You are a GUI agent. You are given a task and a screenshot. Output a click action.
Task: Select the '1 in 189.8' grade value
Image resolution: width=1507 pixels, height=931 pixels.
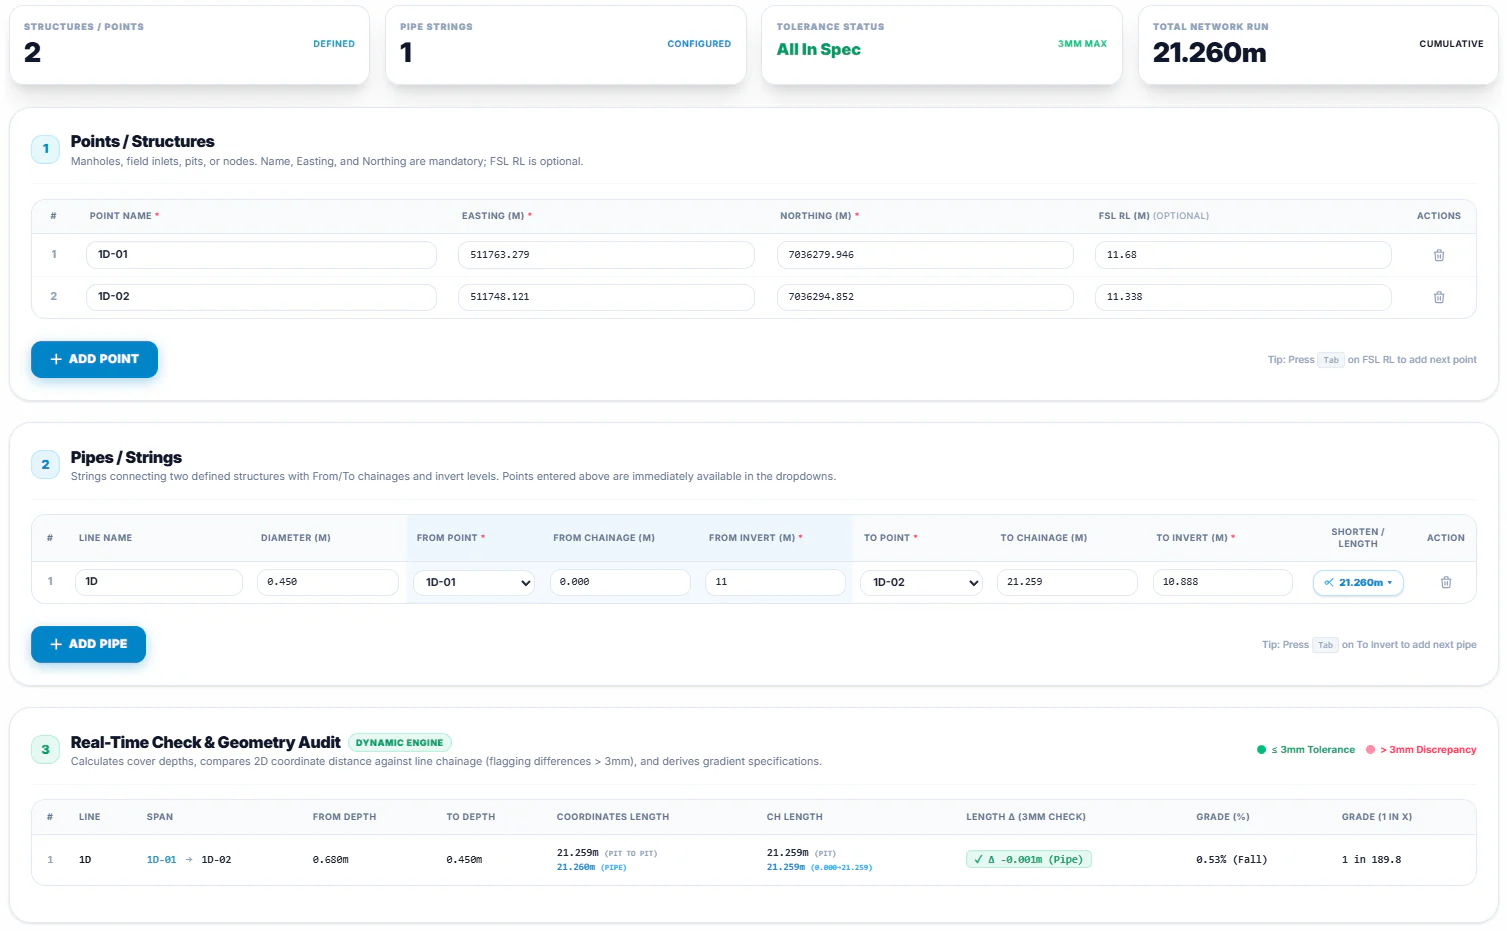click(x=1371, y=860)
